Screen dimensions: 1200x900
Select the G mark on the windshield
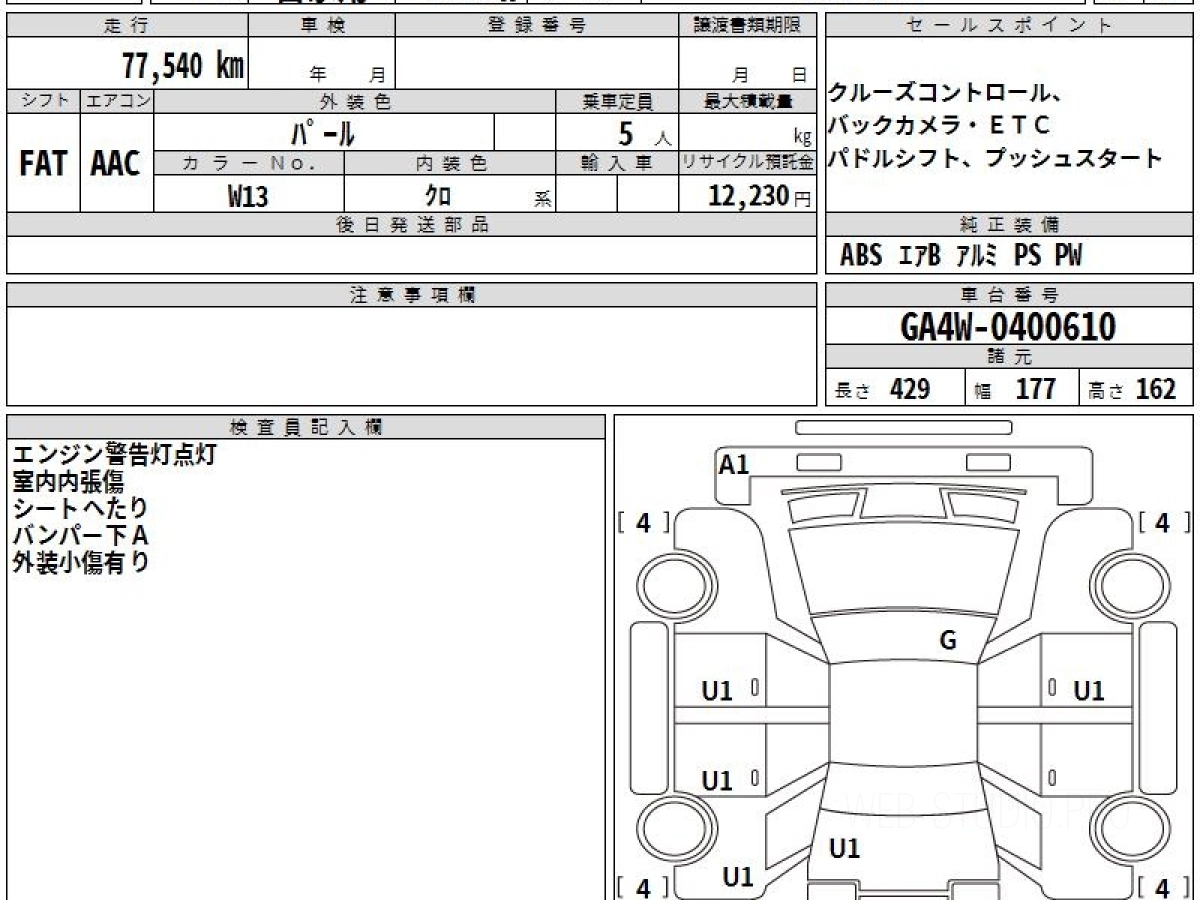click(948, 641)
